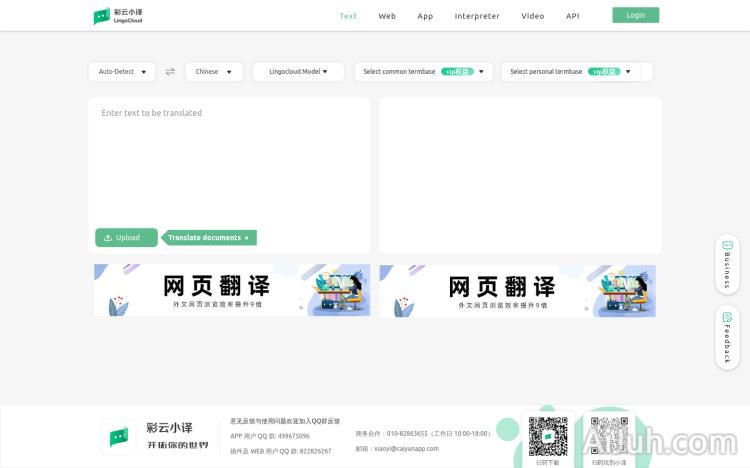750x468 pixels.
Task: Click the Login button
Action: click(x=636, y=15)
